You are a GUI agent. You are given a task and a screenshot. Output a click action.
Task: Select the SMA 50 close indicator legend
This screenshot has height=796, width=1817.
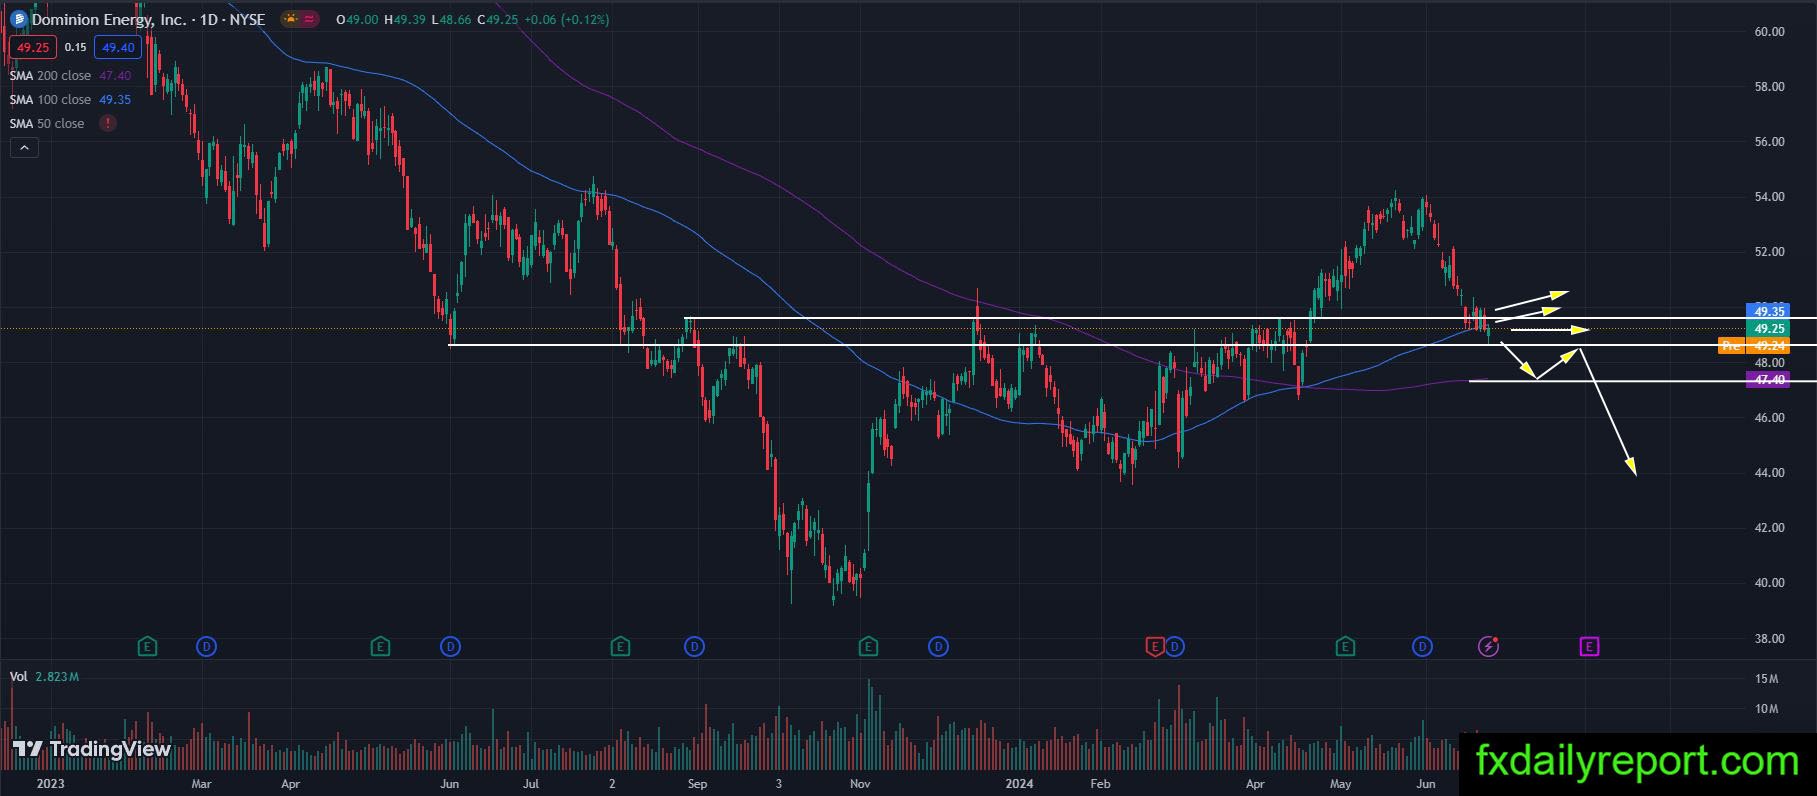click(47, 123)
